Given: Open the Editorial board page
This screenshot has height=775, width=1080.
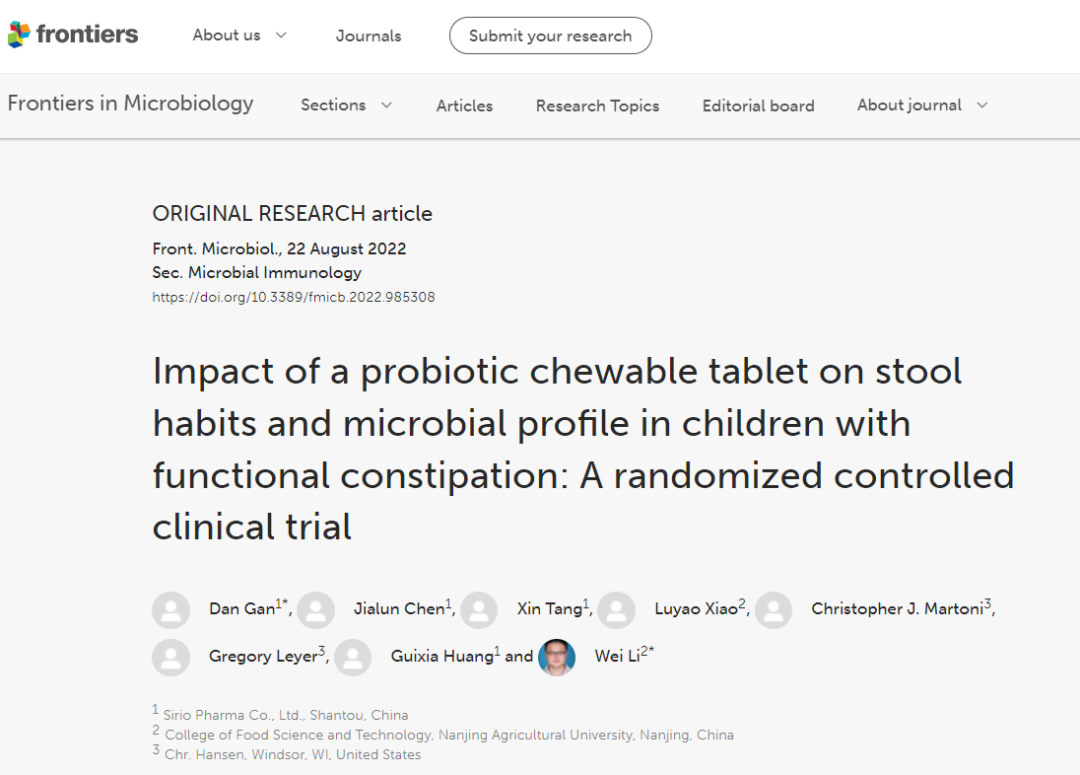Looking at the screenshot, I should (758, 105).
